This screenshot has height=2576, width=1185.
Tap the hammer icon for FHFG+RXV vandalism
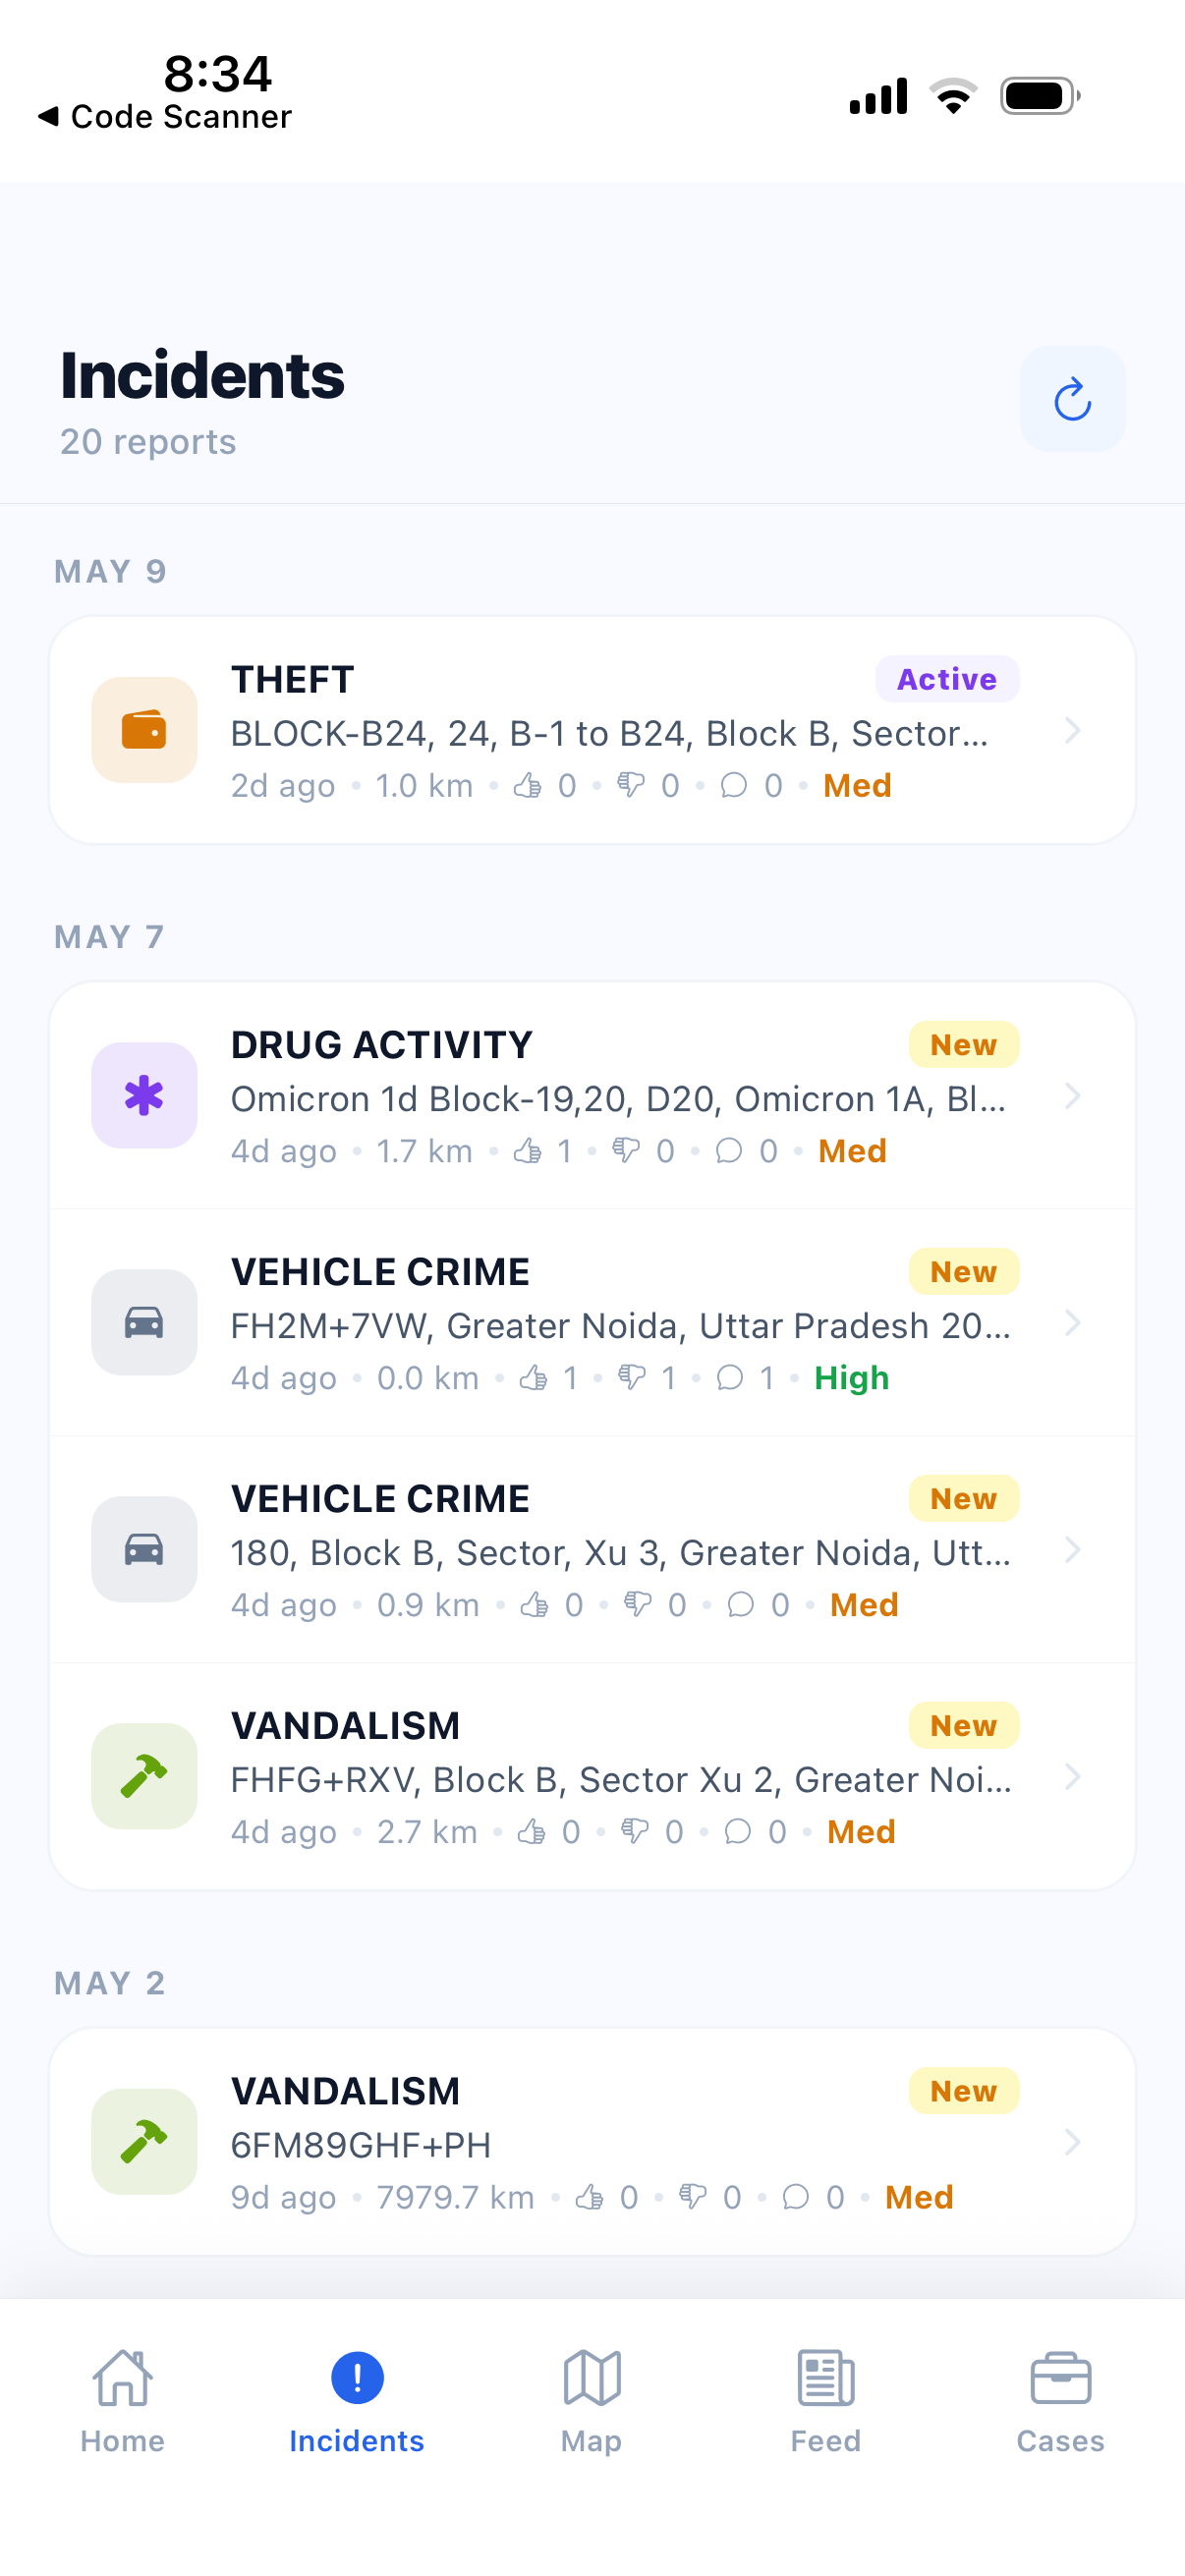(144, 1776)
